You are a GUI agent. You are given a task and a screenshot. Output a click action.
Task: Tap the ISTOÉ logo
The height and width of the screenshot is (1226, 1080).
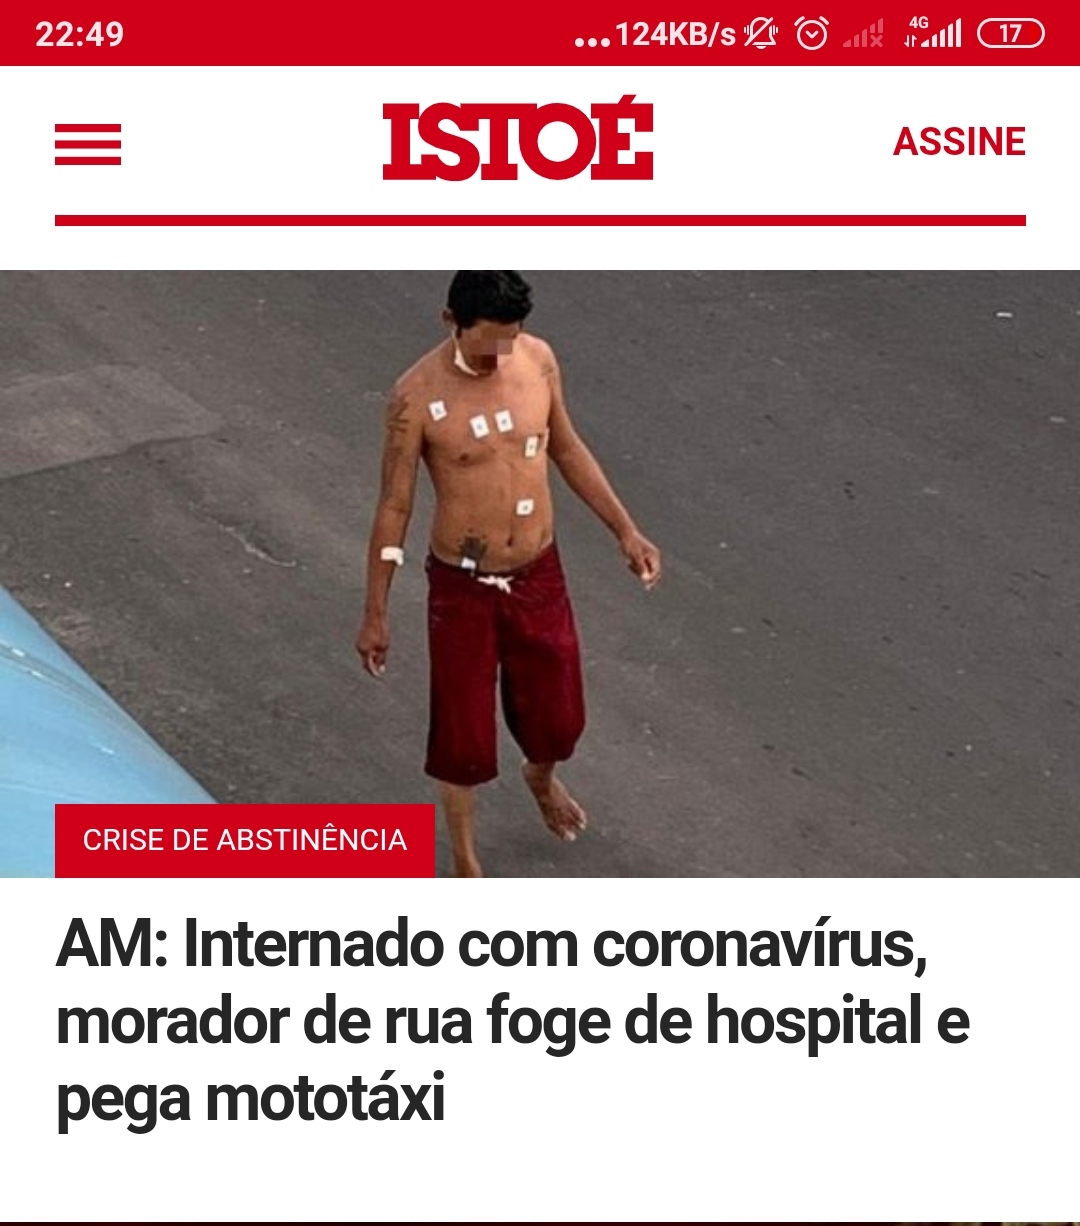pyautogui.click(x=518, y=140)
